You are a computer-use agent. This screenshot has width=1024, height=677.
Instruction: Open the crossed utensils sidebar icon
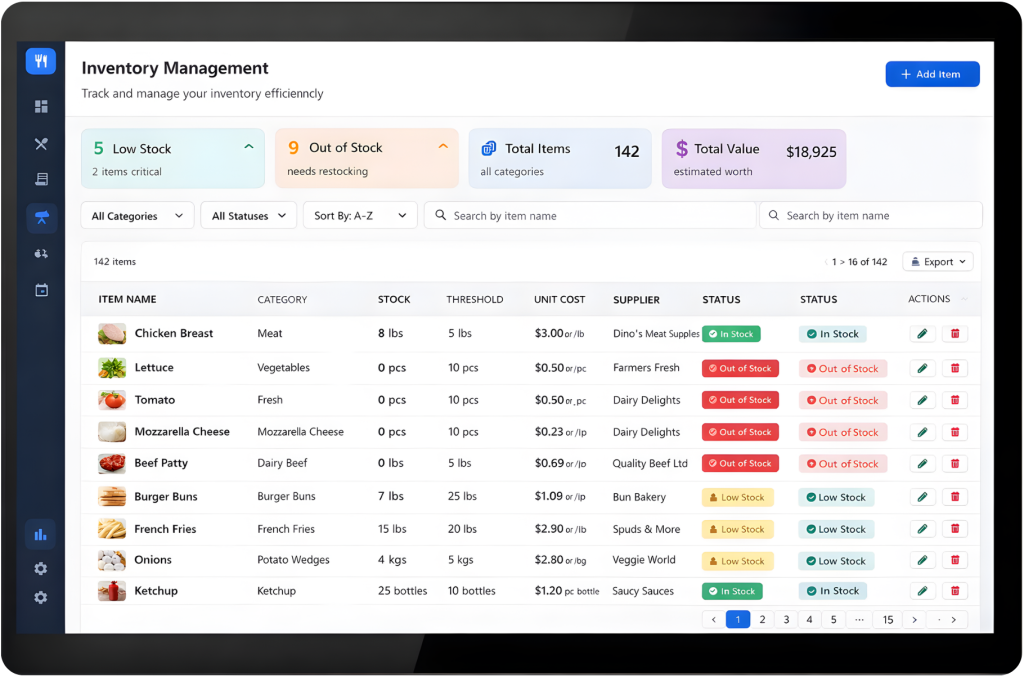[41, 144]
